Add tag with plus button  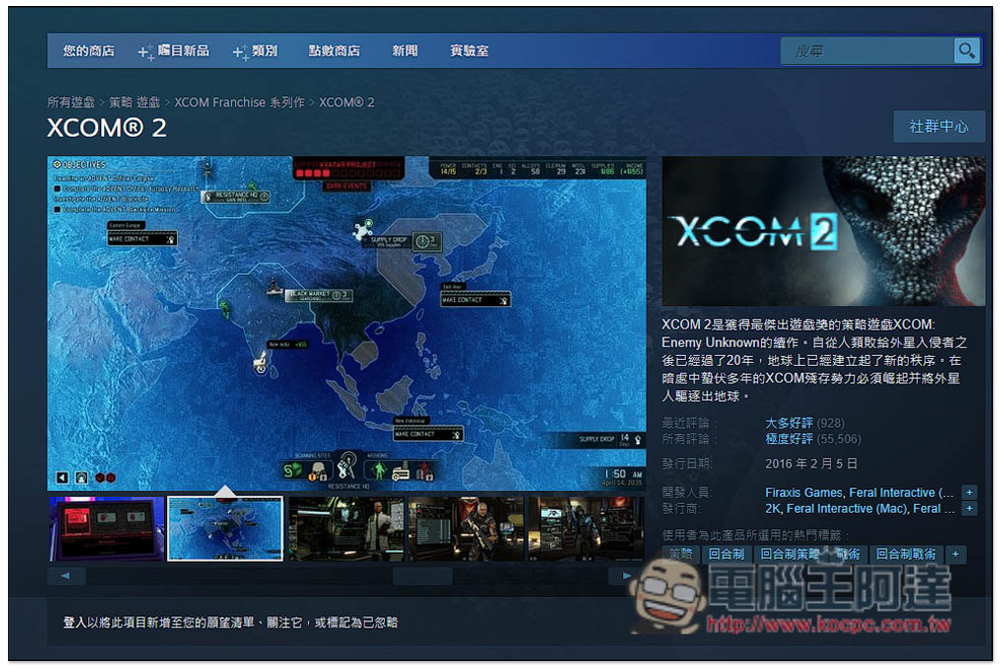coord(956,554)
